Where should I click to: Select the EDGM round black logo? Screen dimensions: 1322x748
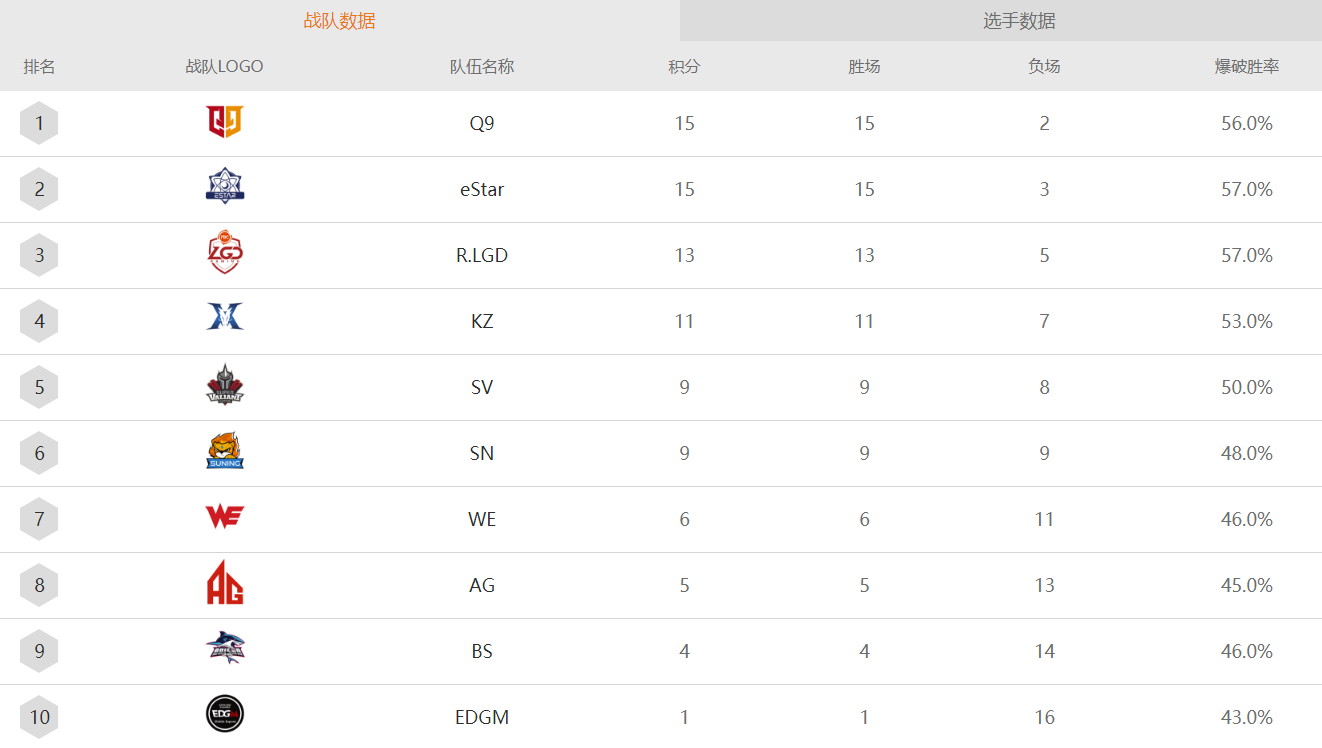click(225, 714)
